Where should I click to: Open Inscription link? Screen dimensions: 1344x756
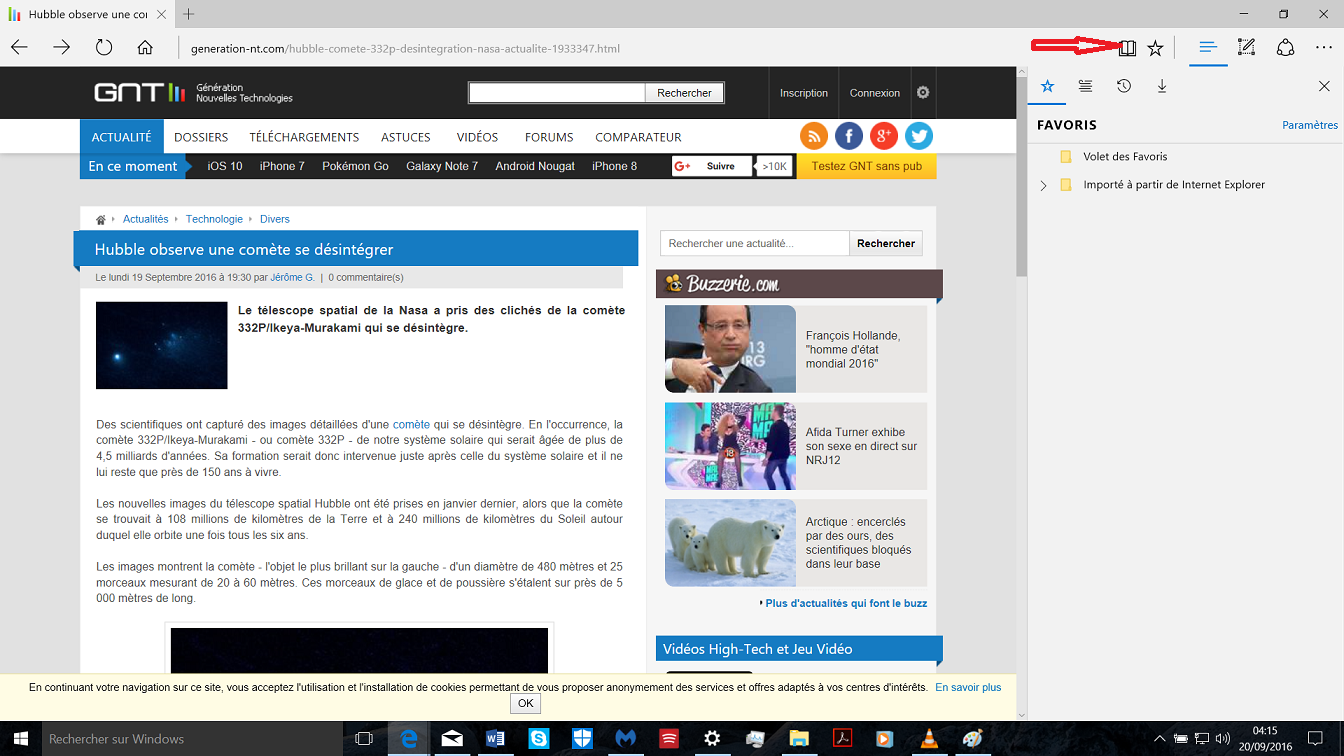point(804,93)
